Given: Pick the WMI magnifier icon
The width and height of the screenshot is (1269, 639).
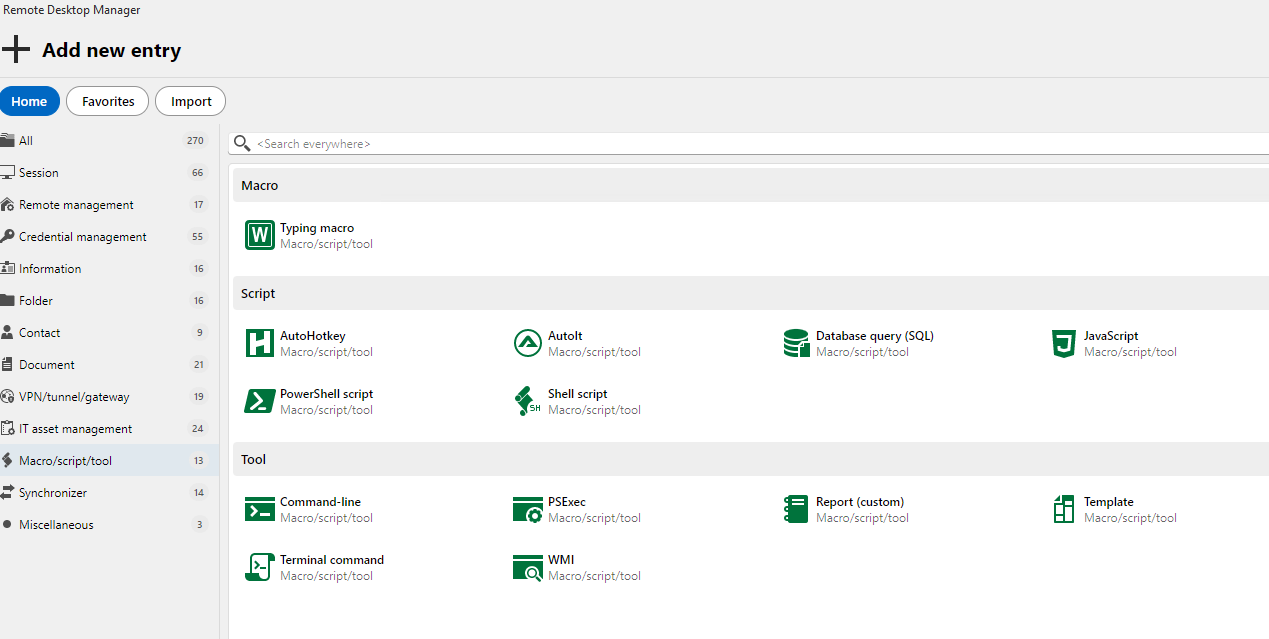Looking at the screenshot, I should click(x=528, y=567).
